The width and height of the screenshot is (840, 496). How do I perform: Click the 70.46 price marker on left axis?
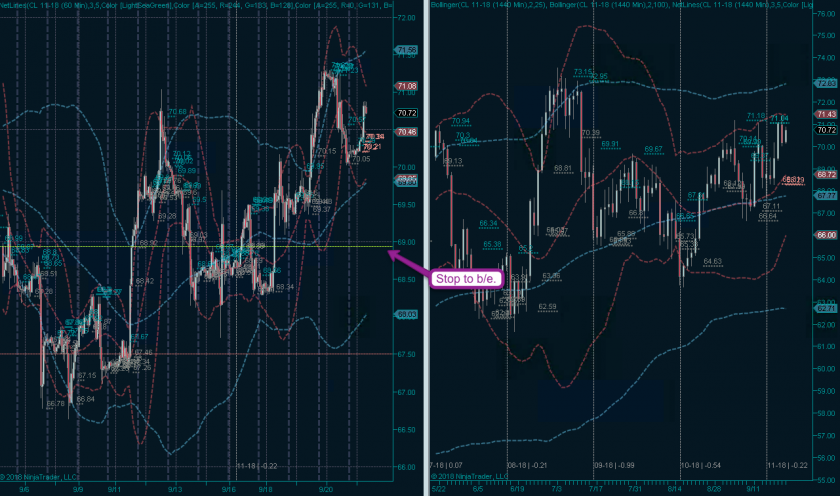407,132
